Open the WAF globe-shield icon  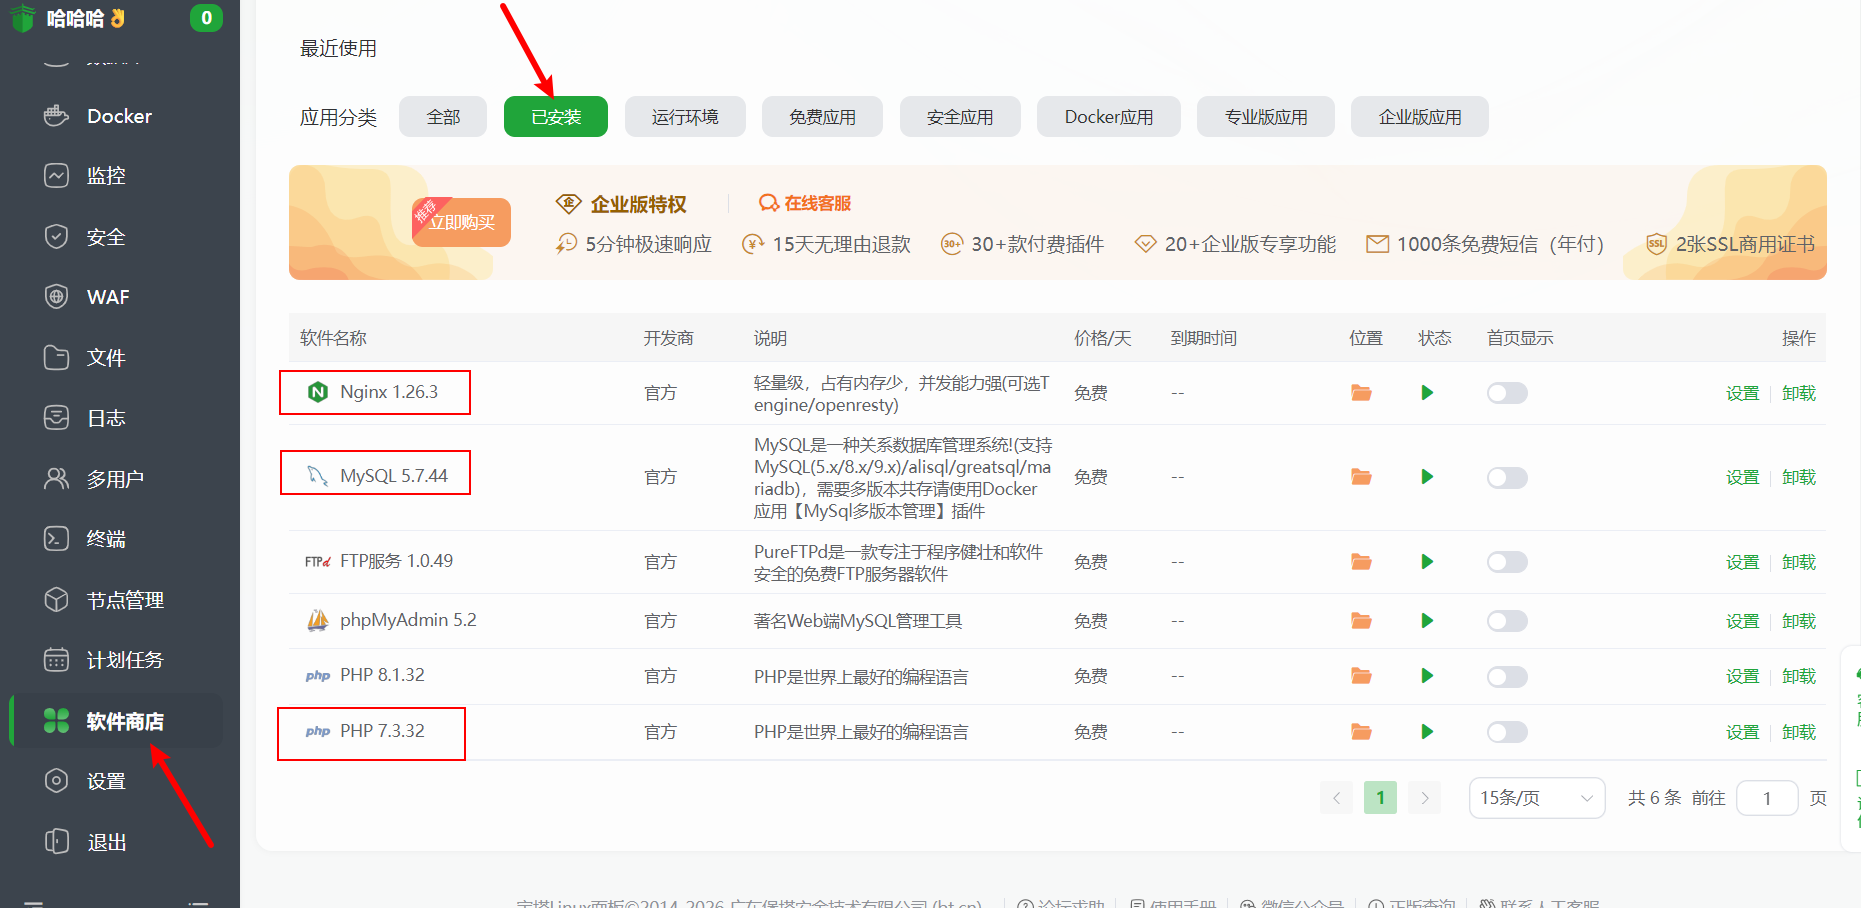(x=56, y=297)
